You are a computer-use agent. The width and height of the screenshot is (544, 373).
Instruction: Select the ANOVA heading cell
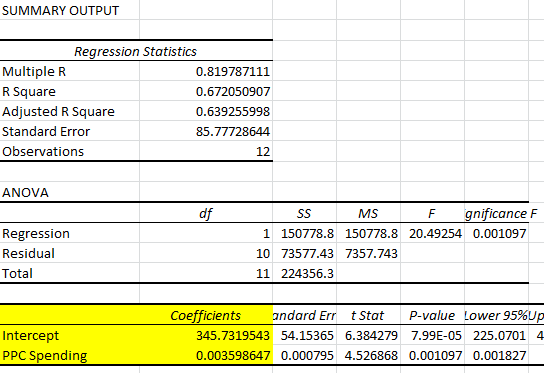pyautogui.click(x=69, y=192)
